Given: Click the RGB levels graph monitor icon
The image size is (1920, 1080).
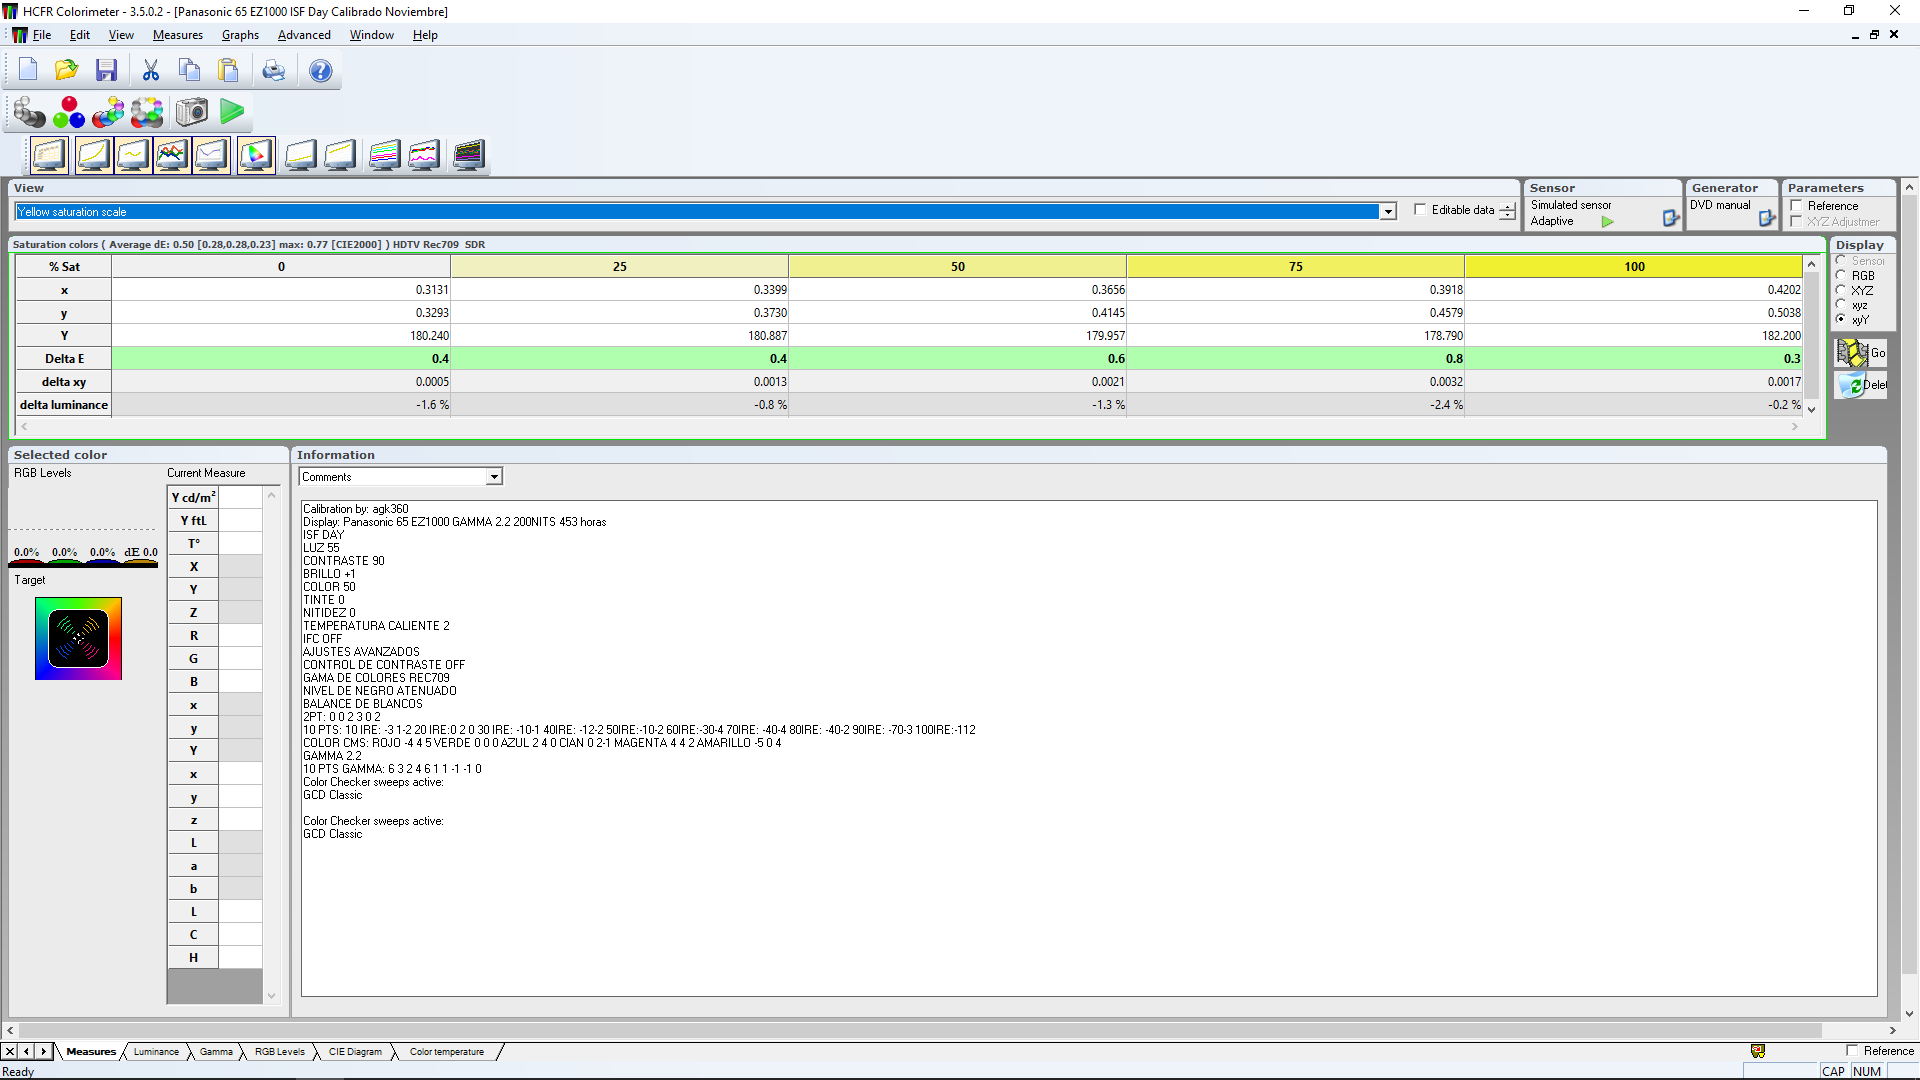Looking at the screenshot, I should click(171, 155).
